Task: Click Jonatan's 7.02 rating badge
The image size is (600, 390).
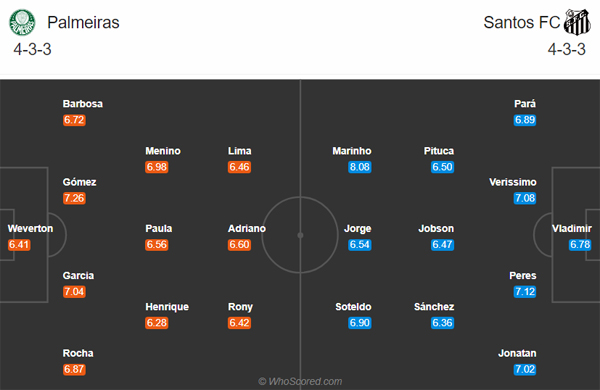Action: point(525,369)
